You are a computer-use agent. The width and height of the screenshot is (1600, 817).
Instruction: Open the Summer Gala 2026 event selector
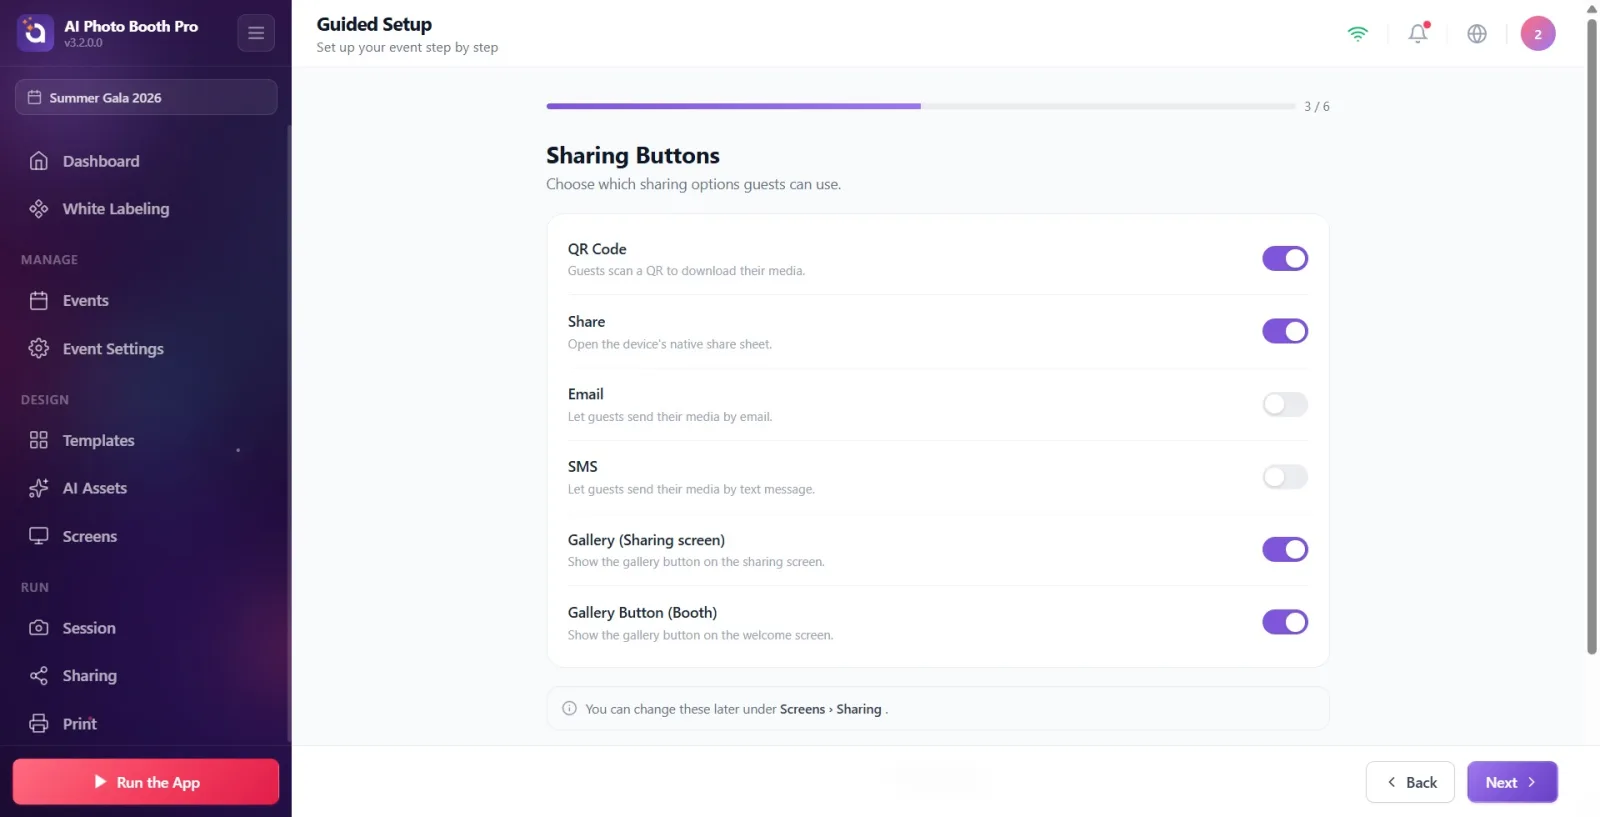146,97
